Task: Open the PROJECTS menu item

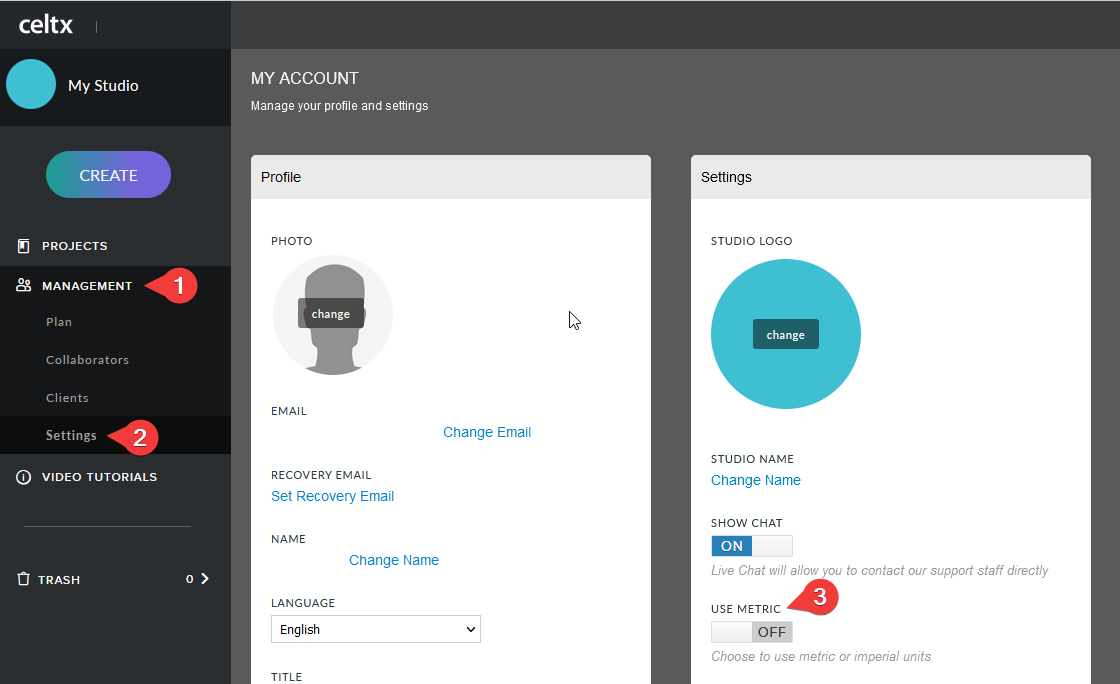Action: click(74, 246)
